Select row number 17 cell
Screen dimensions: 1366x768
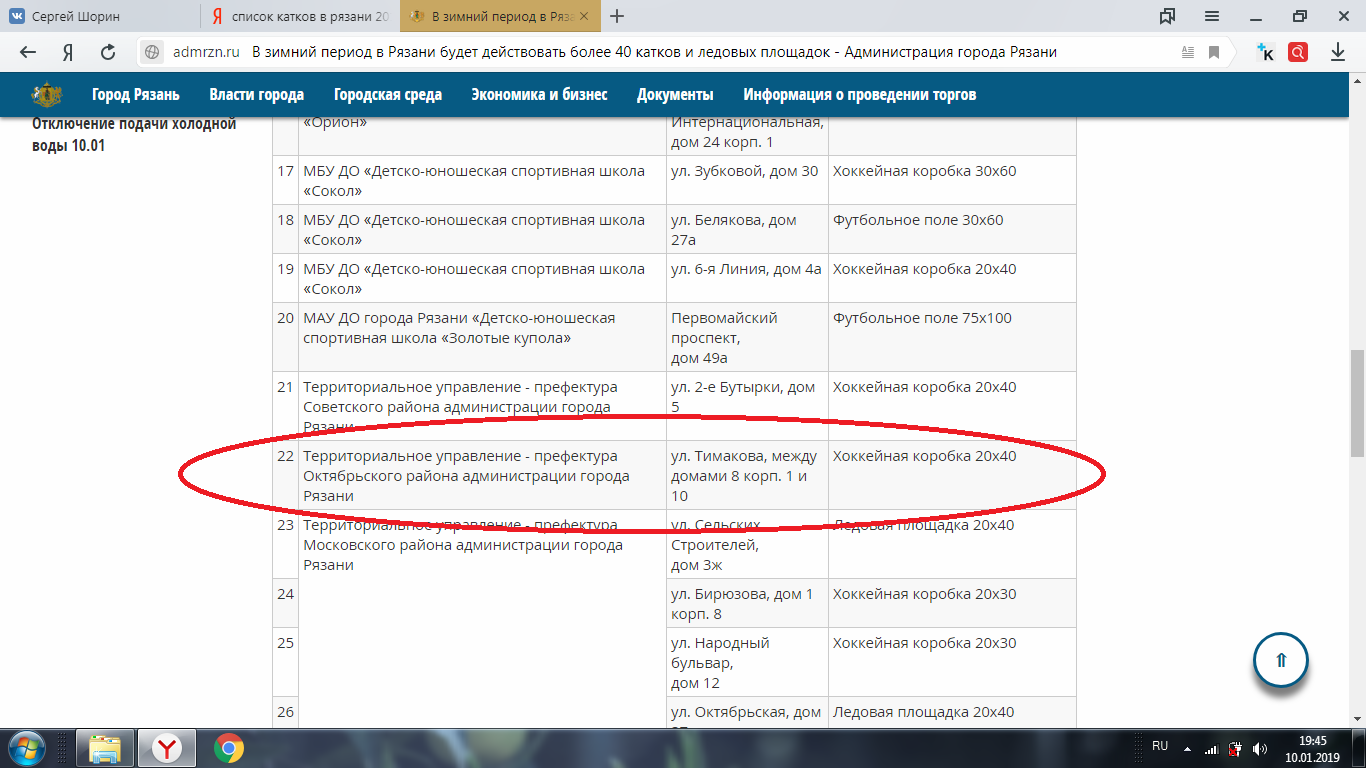pyautogui.click(x=285, y=180)
